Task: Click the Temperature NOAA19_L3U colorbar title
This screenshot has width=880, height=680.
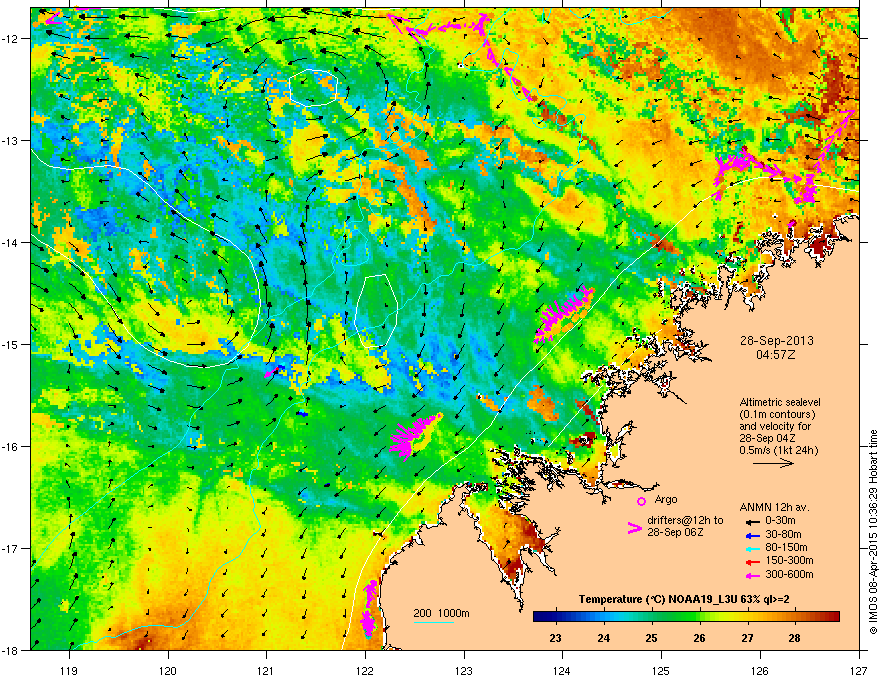Action: [684, 600]
